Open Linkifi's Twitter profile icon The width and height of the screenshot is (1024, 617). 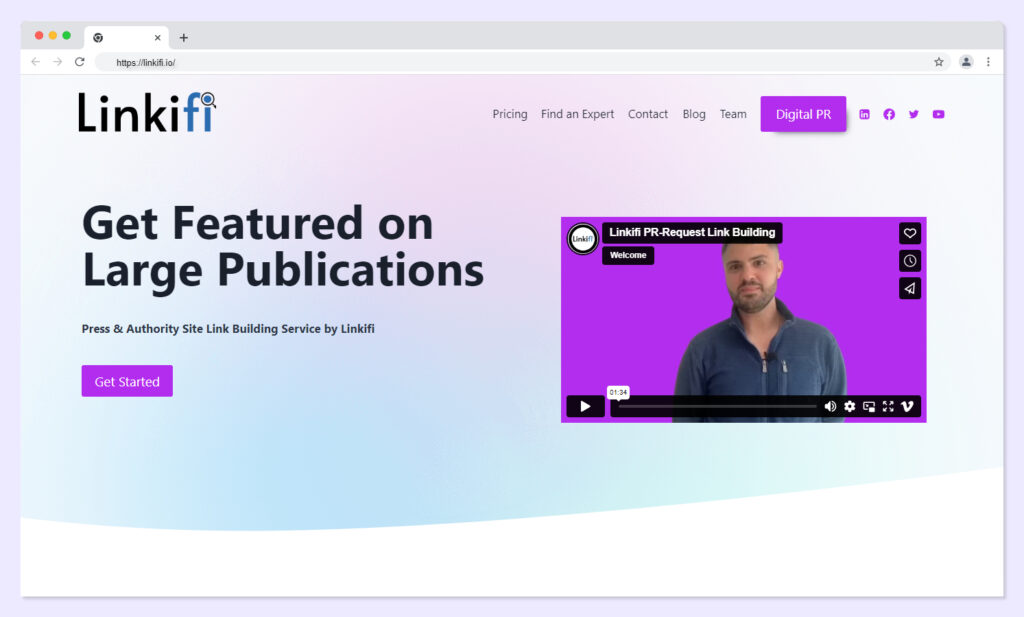[914, 114]
